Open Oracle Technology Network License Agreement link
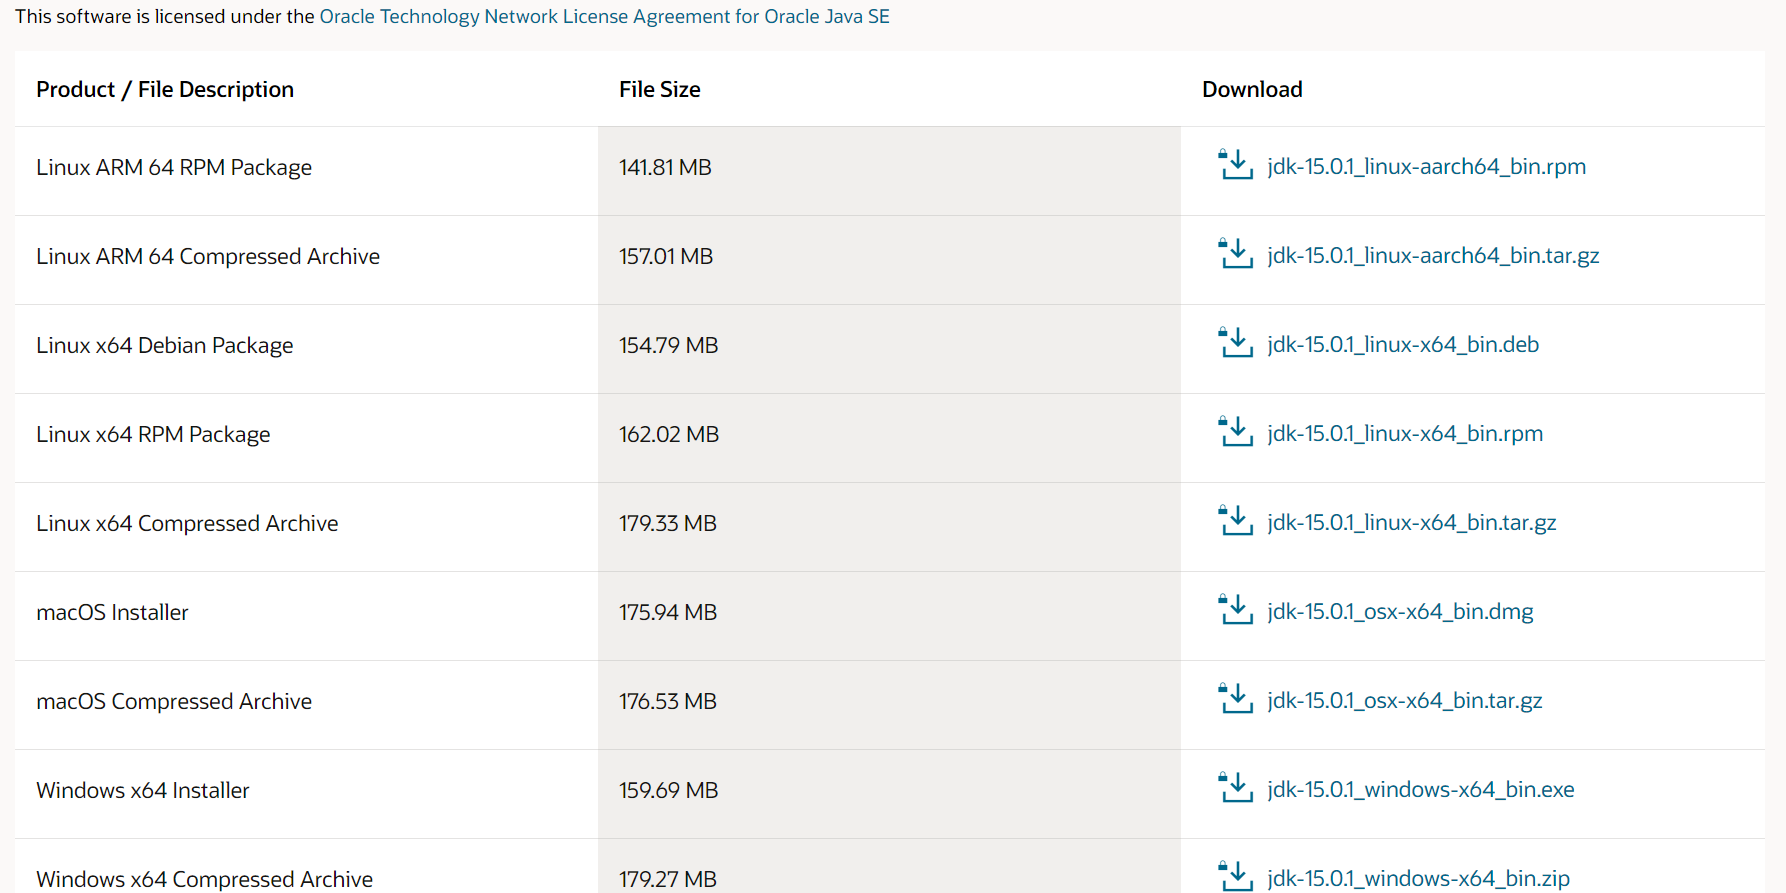The height and width of the screenshot is (893, 1786). pyautogui.click(x=604, y=17)
